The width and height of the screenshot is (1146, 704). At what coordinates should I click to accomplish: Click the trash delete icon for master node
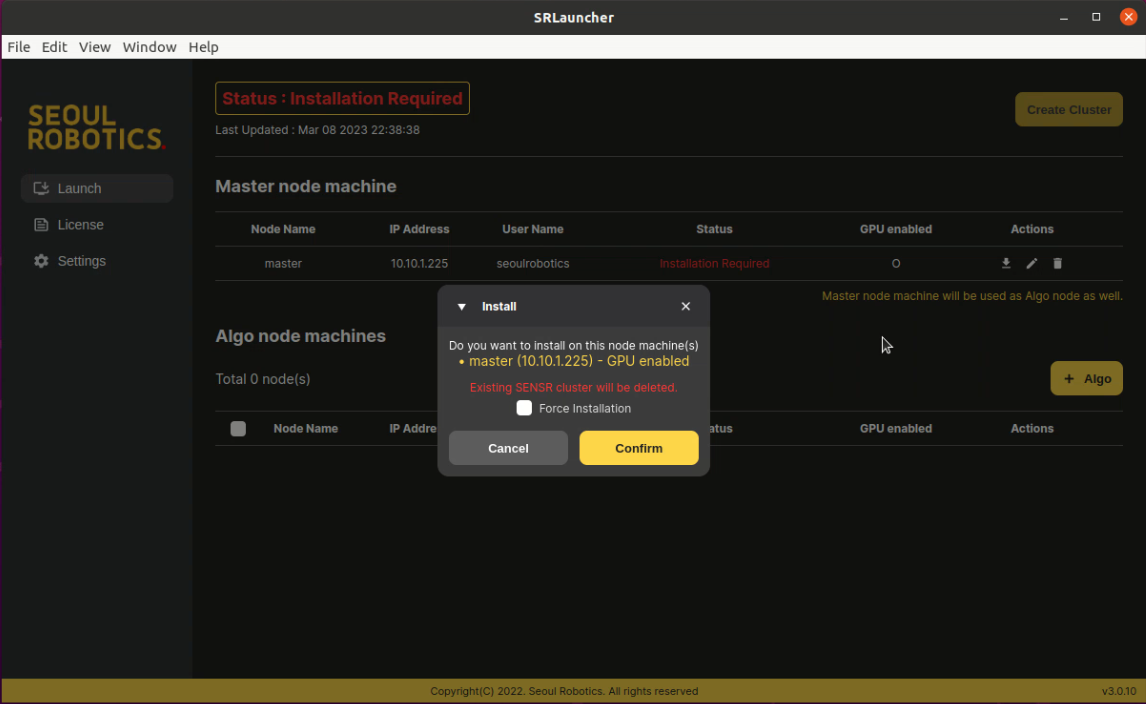pos(1058,264)
